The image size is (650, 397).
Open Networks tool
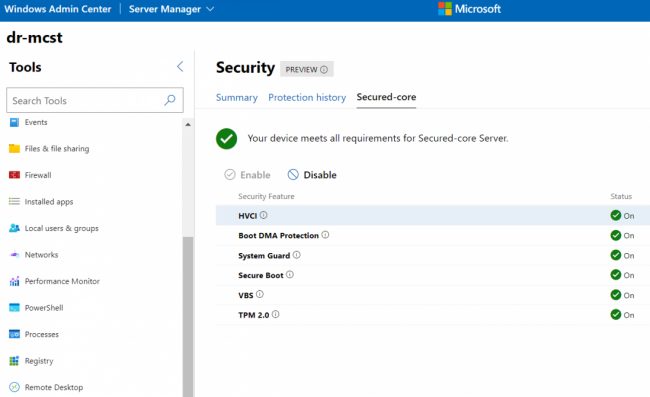[41, 255]
